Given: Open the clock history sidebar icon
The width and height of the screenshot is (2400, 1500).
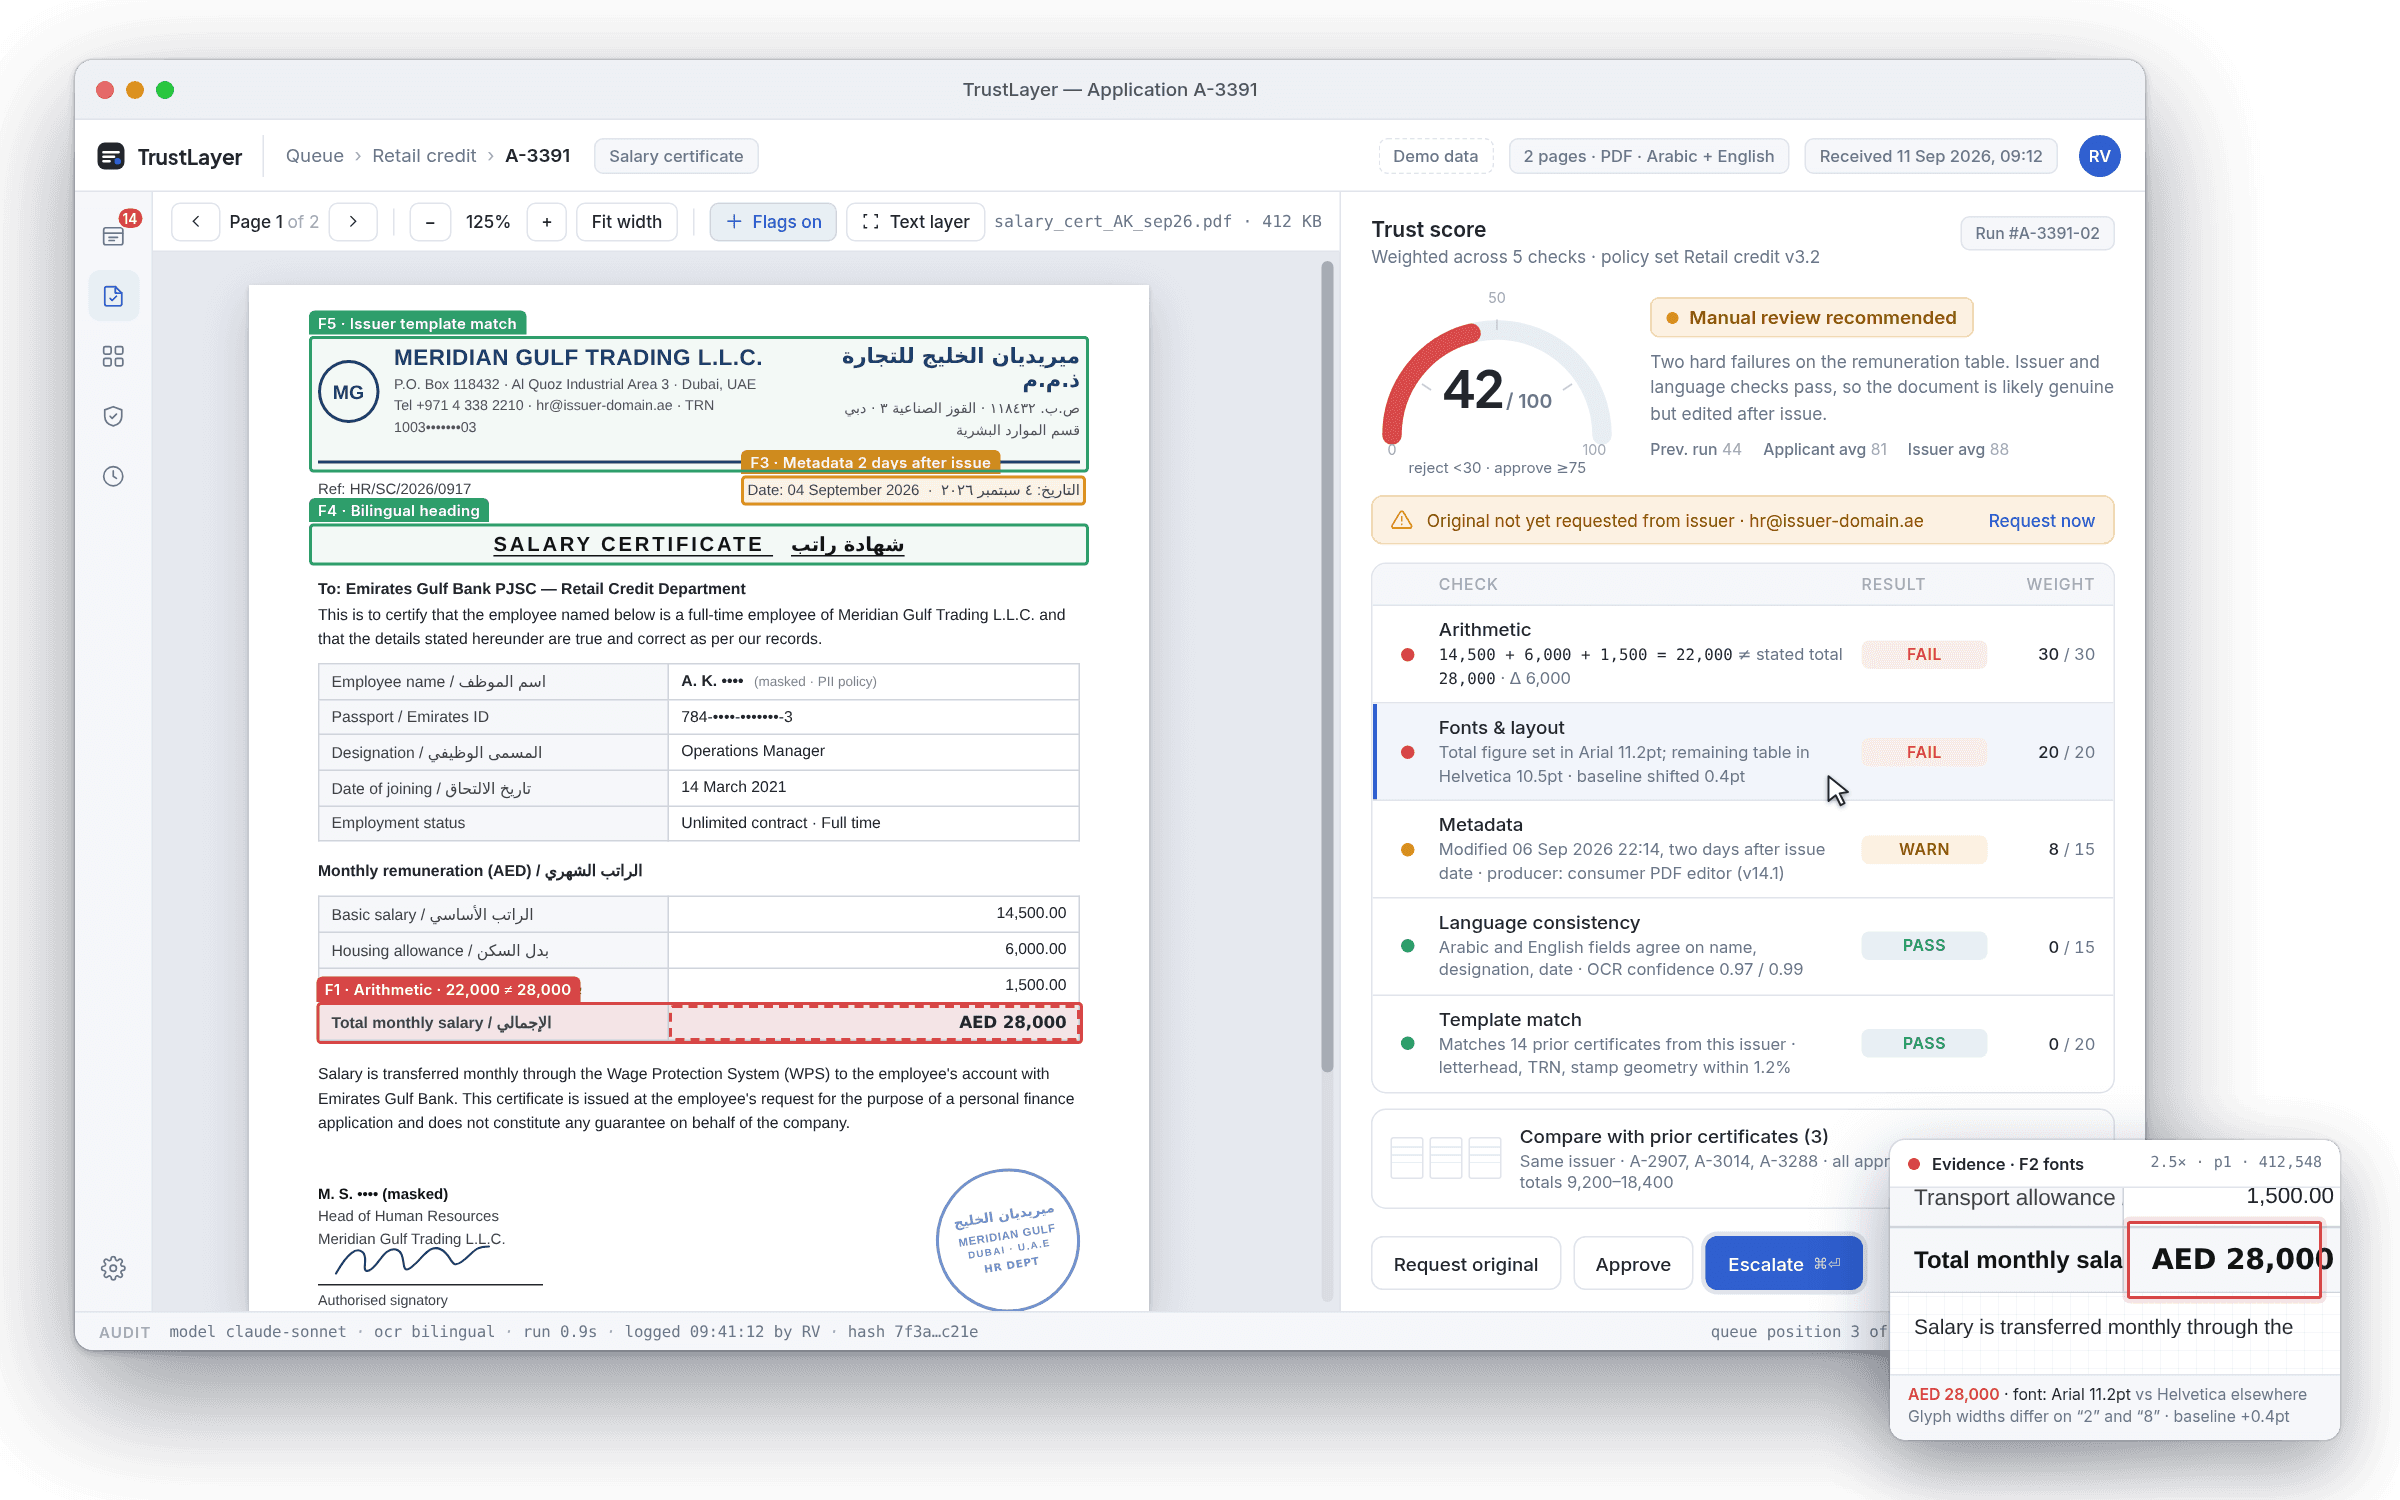Looking at the screenshot, I should click(x=113, y=476).
